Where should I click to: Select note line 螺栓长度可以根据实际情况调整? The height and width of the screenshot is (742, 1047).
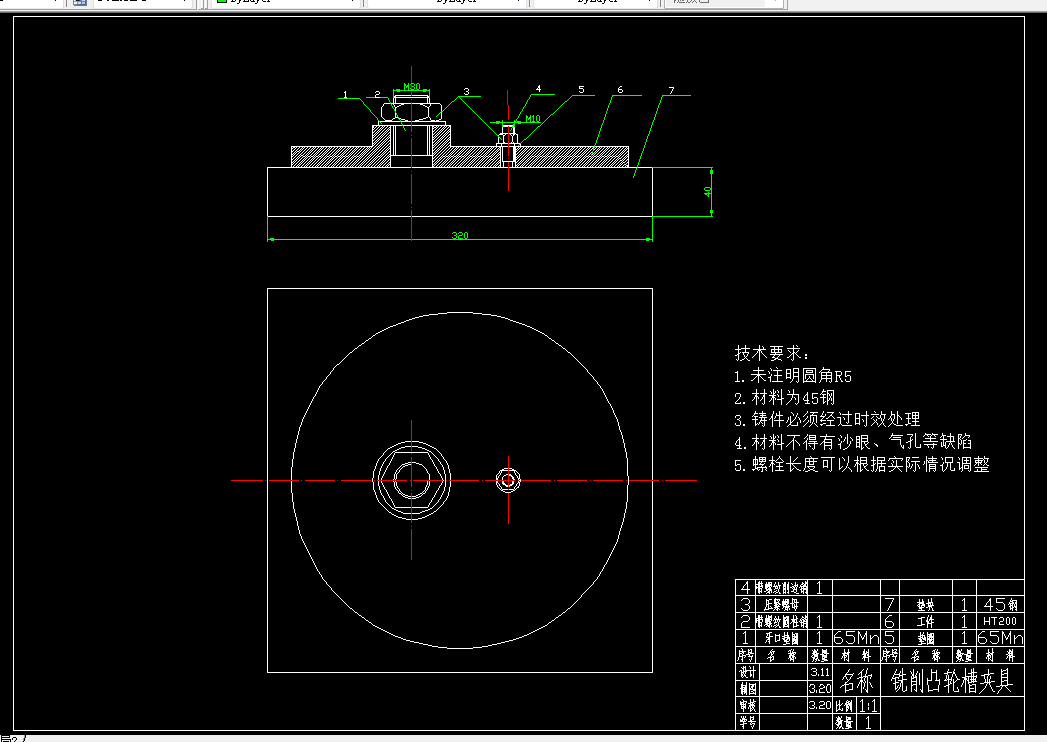pyautogui.click(x=862, y=464)
